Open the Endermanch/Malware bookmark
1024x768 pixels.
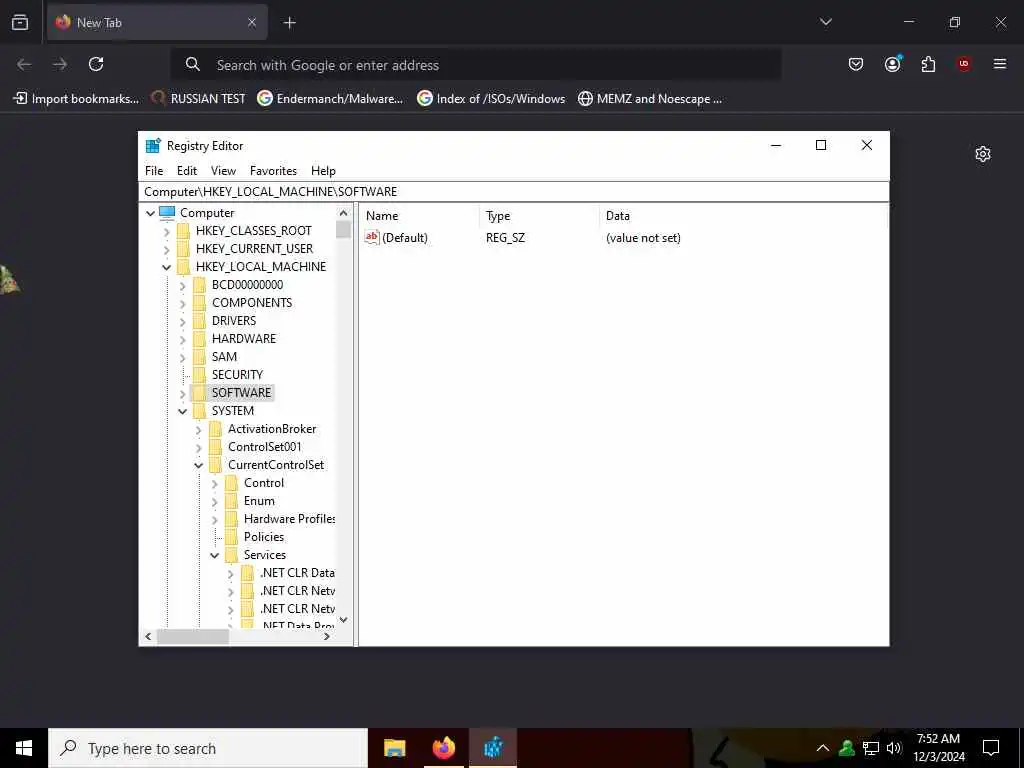tap(330, 99)
